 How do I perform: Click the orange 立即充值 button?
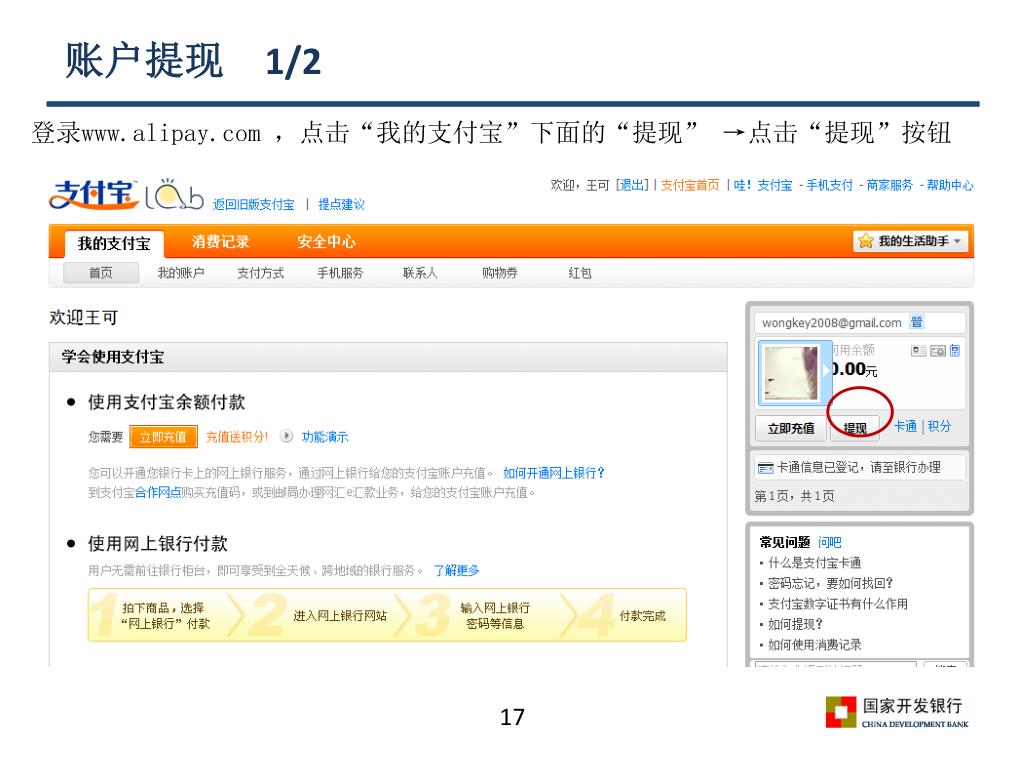point(163,436)
